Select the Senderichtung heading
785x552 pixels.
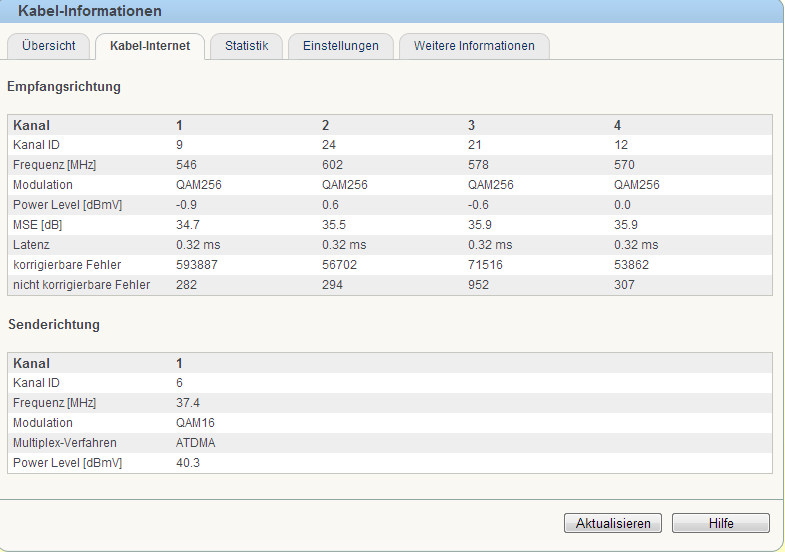[x=54, y=324]
